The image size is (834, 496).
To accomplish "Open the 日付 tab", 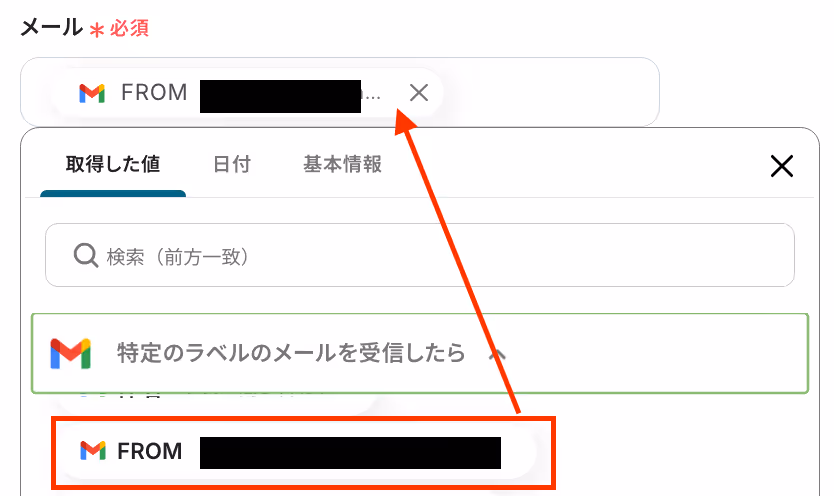I will (232, 164).
